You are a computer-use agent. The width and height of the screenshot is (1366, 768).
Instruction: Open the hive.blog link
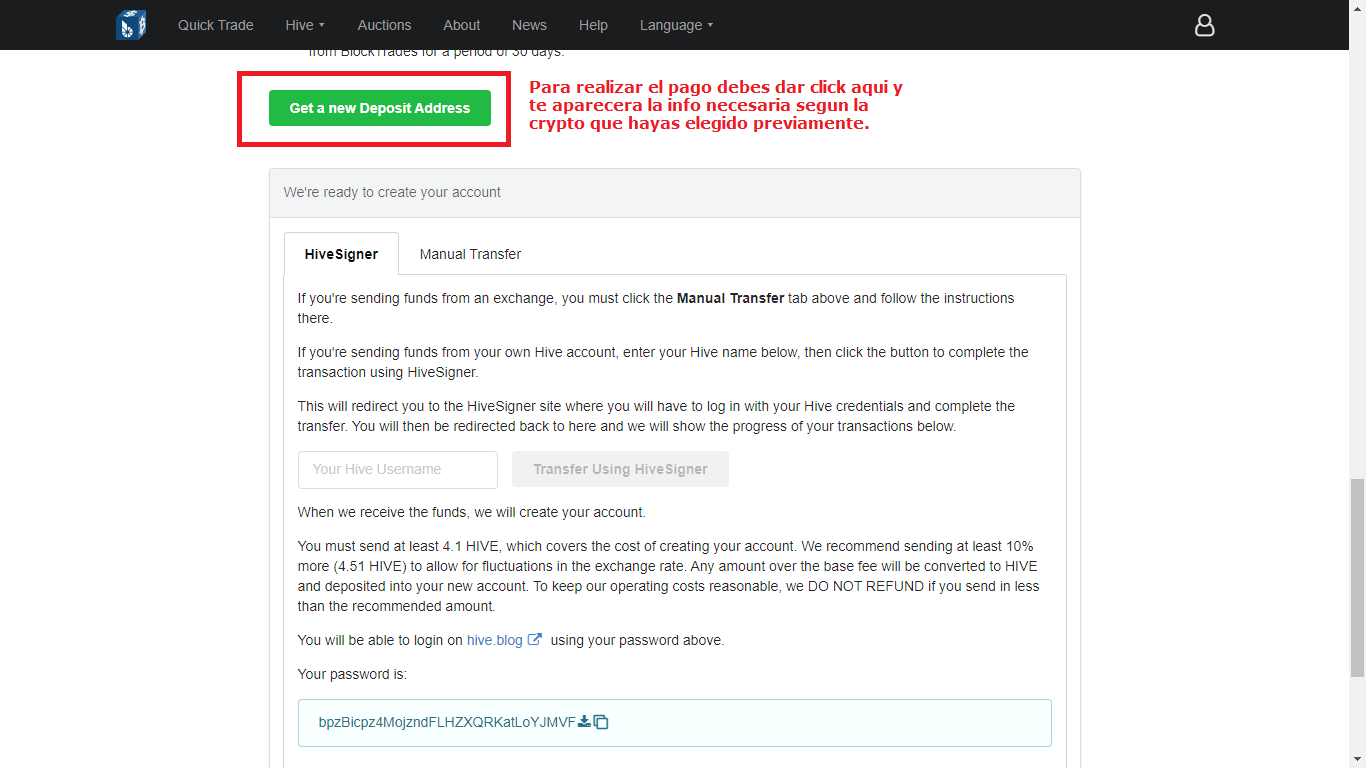click(495, 640)
